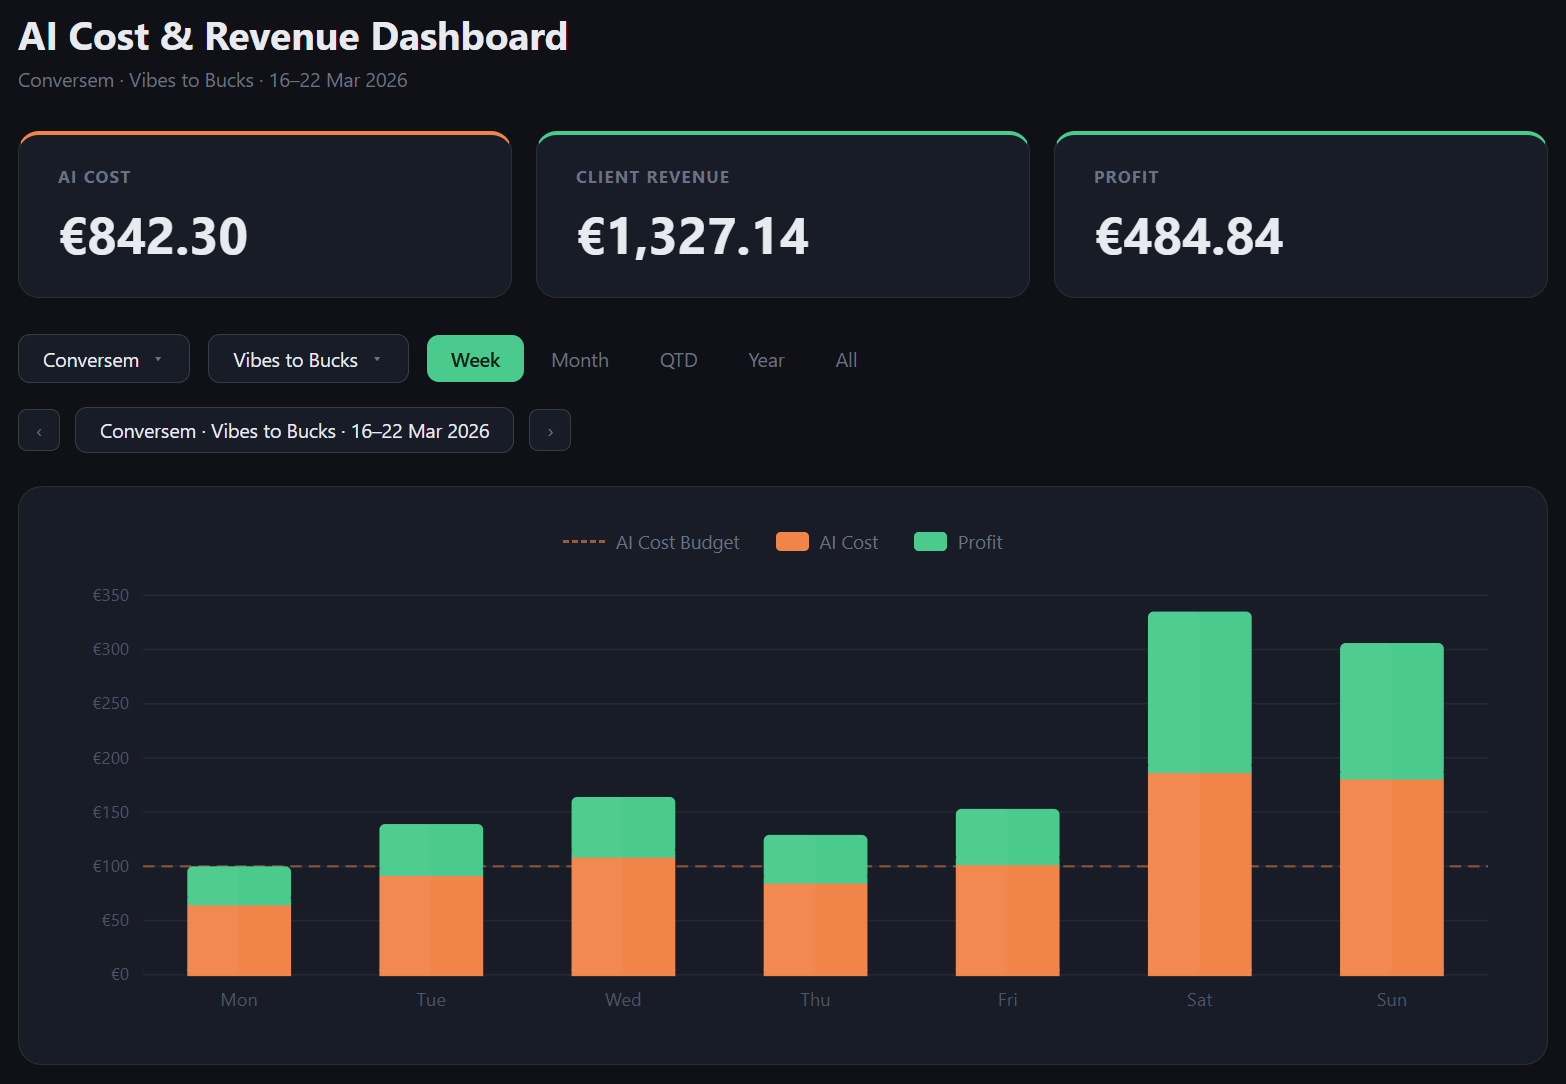Open the Conversem account selector

point(103,358)
